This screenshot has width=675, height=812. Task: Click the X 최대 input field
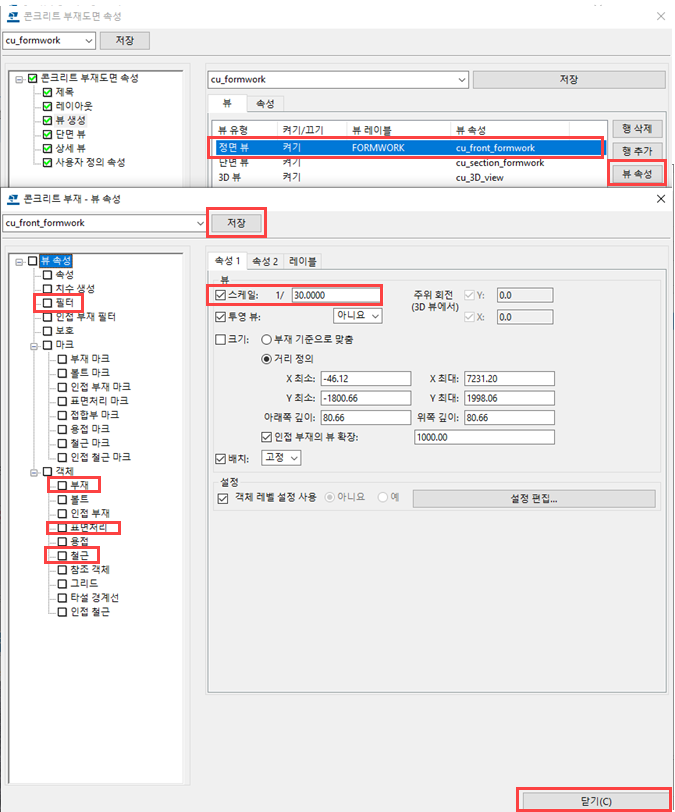pyautogui.click(x=509, y=379)
